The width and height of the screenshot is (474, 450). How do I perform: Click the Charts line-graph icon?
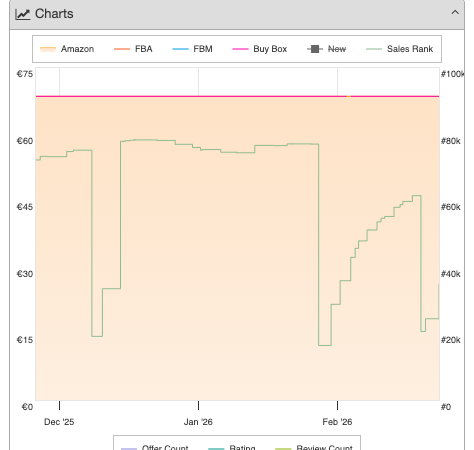23,14
